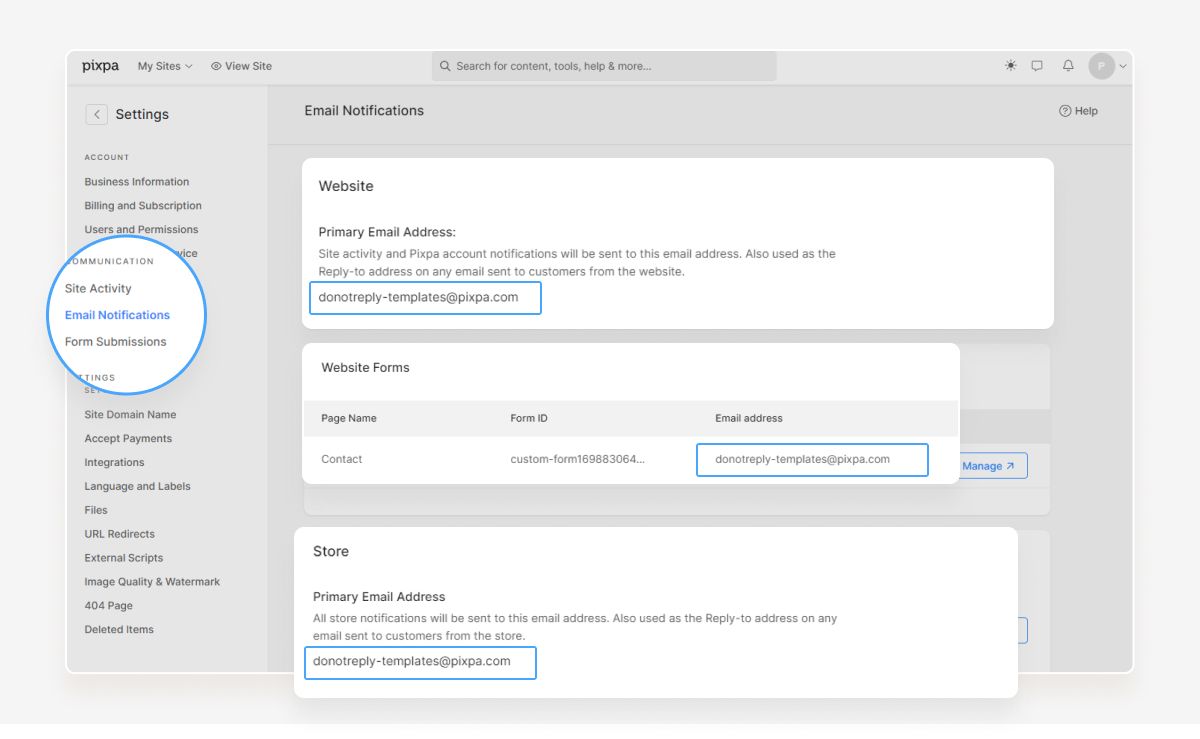Image resolution: width=1200 pixels, height=739 pixels.
Task: Edit the Website primary email address field
Action: point(424,297)
